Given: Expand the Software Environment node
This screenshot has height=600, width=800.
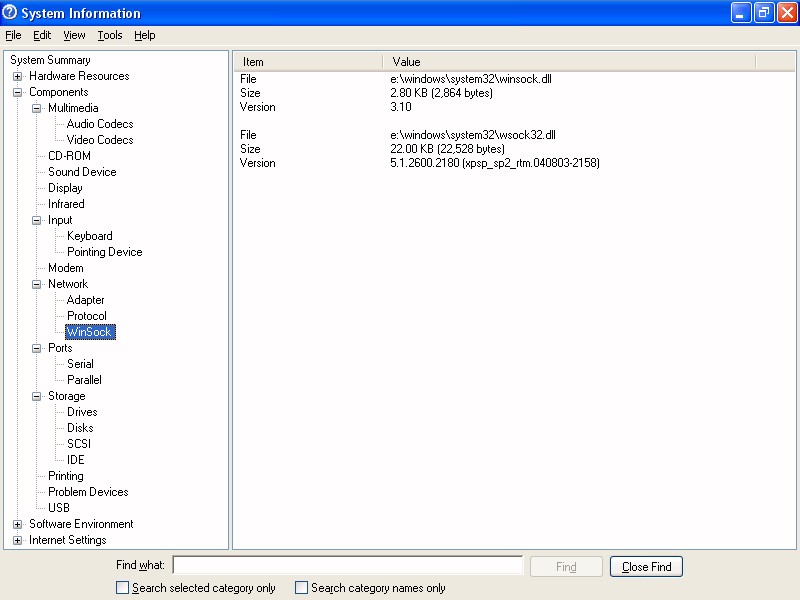Looking at the screenshot, I should pos(17,524).
